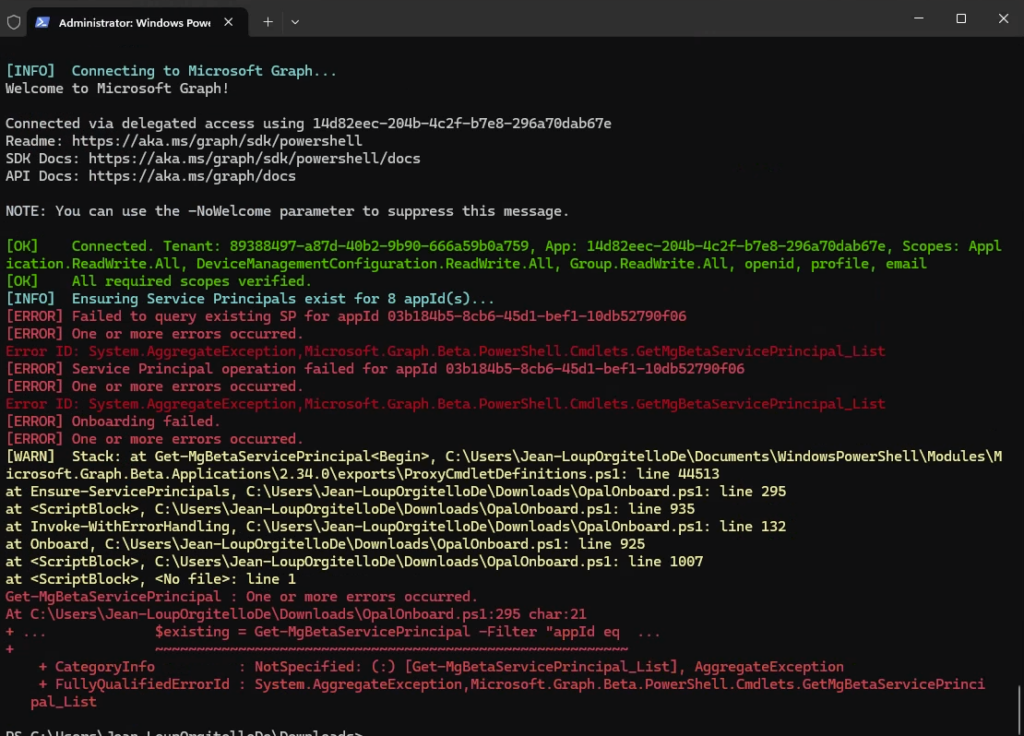Expand the new tab profile dropdown chevron
This screenshot has width=1024, height=736.
tap(295, 21)
